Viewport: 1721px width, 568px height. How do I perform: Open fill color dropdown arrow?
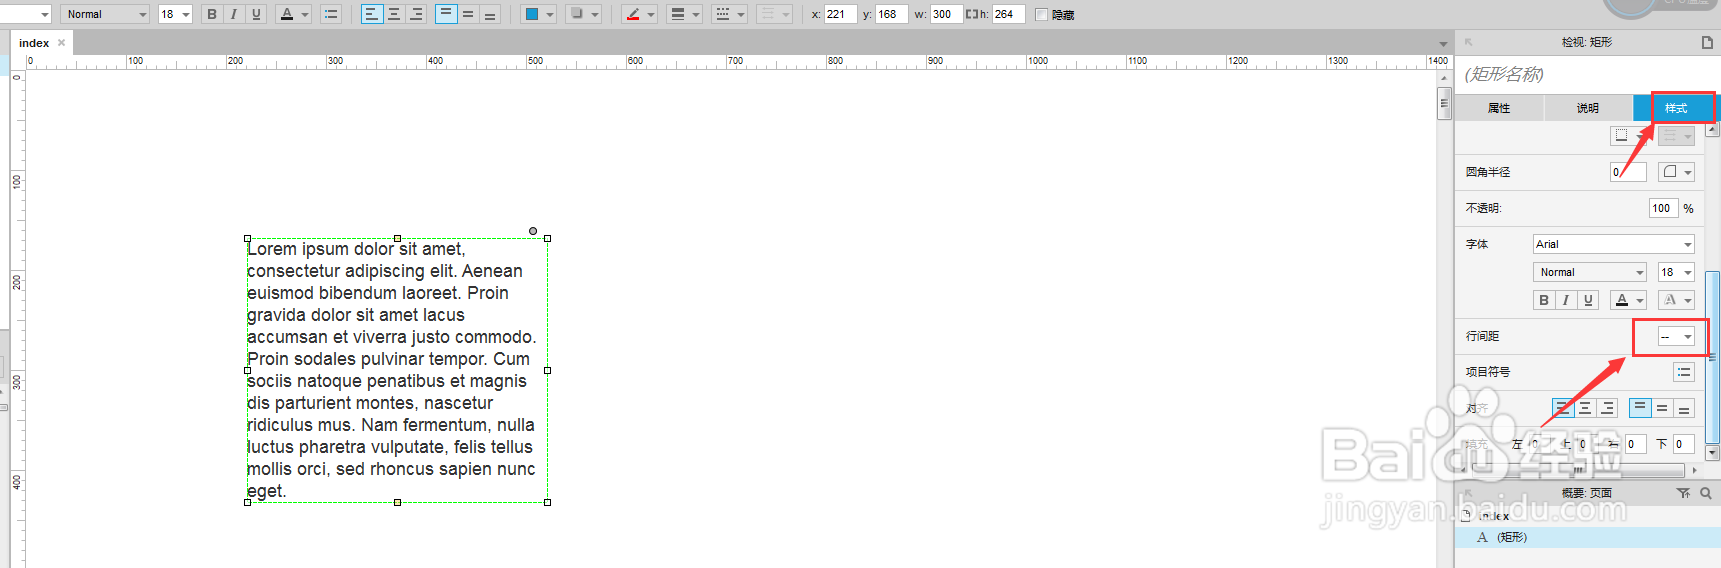(x=550, y=14)
